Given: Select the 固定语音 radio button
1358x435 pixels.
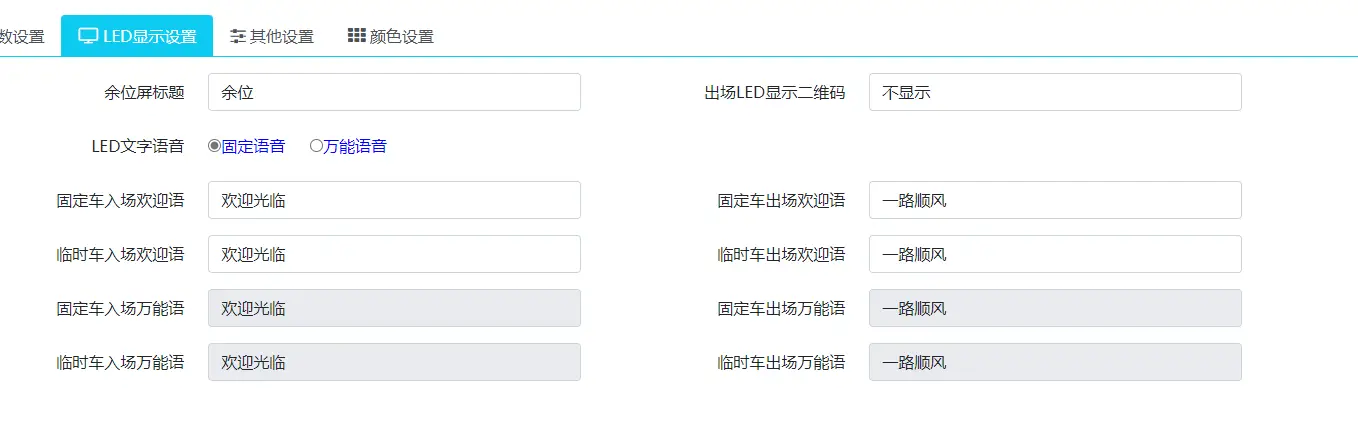Looking at the screenshot, I should [214, 146].
